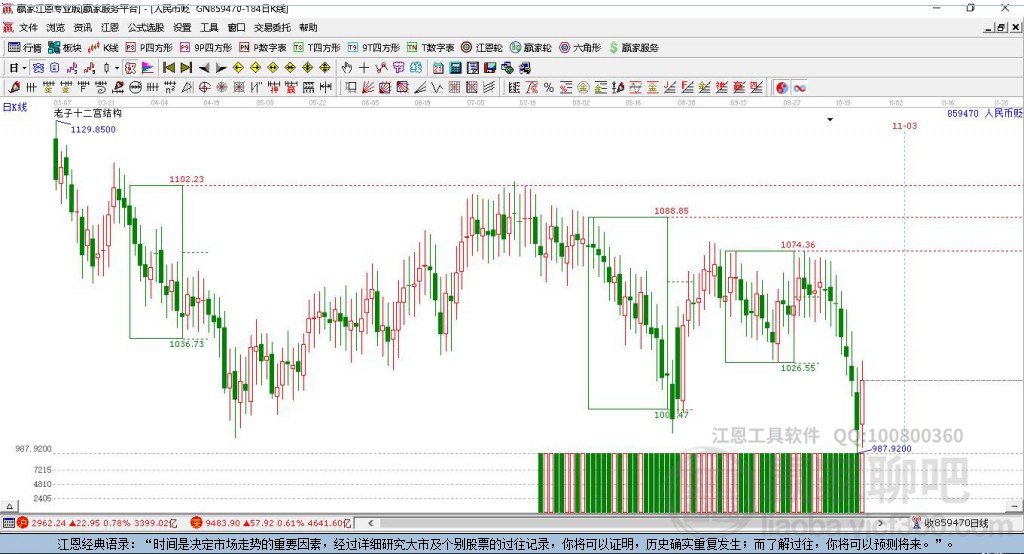This screenshot has height=554, width=1024.
Task: Open the T四方形 time square
Action: (x=317, y=48)
